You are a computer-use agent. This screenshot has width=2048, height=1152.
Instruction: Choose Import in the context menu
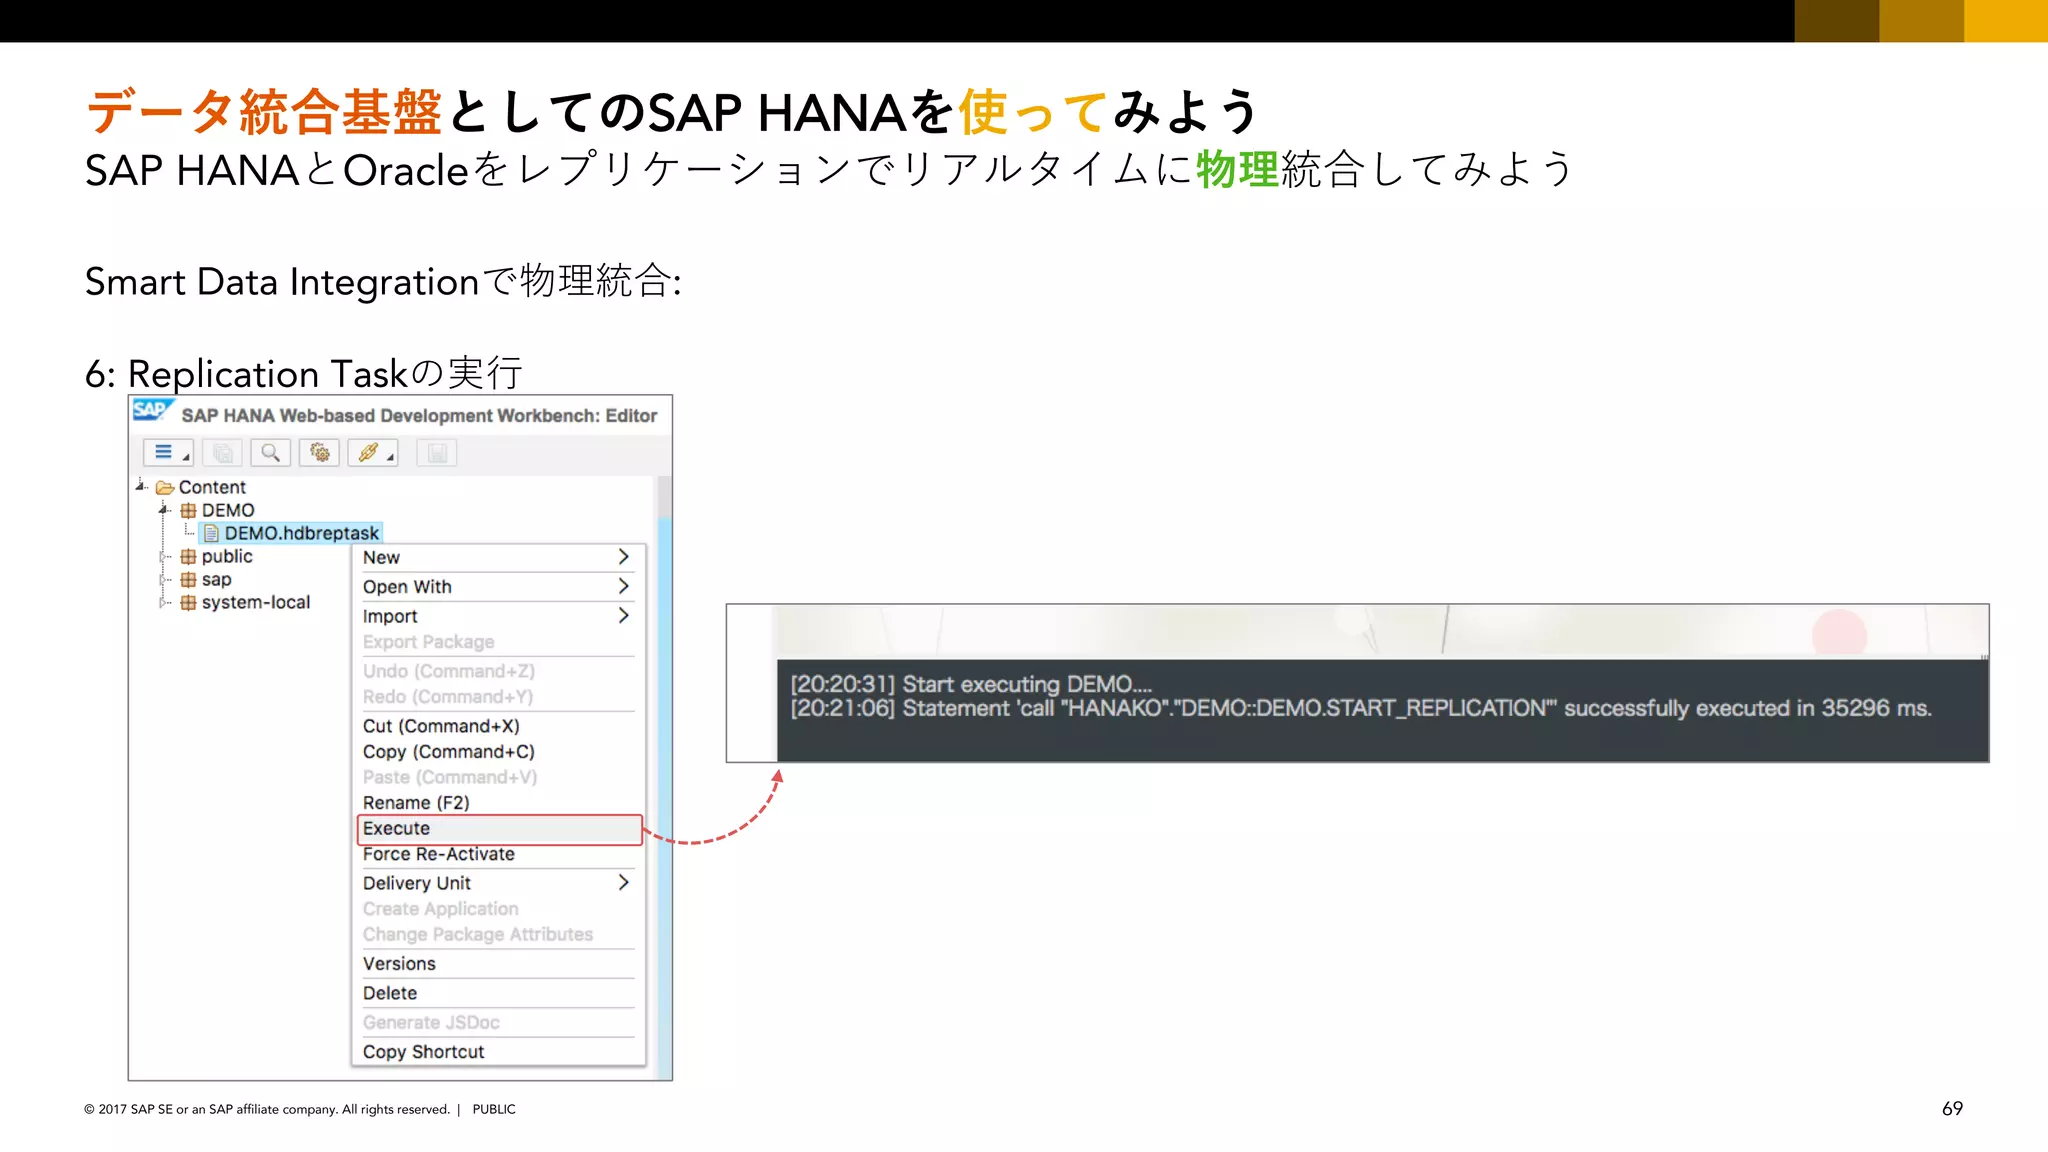click(498, 617)
